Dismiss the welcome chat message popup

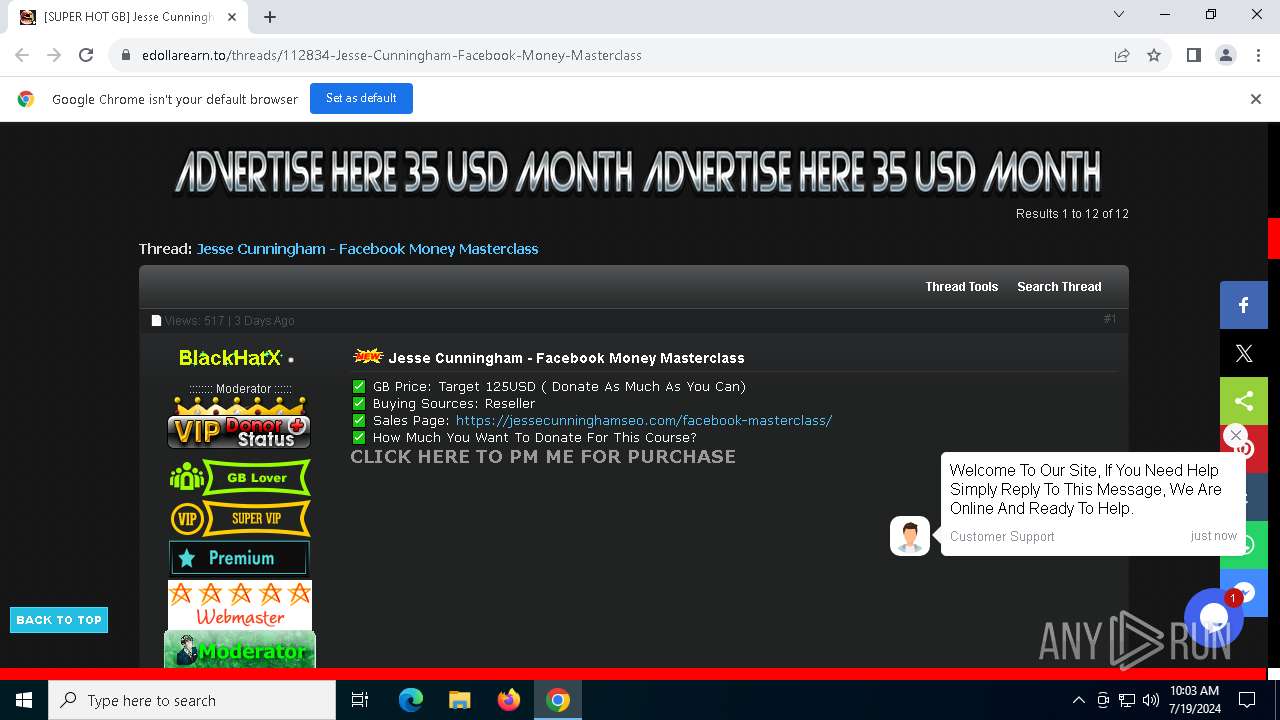tap(1235, 435)
